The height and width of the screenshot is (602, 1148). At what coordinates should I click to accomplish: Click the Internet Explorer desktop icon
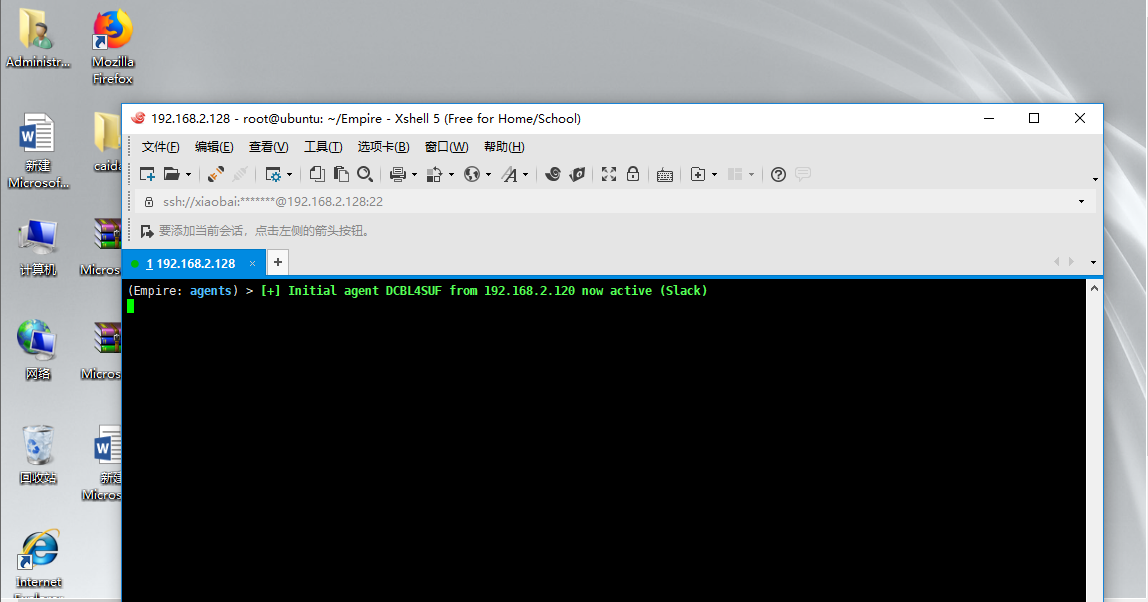[39, 562]
